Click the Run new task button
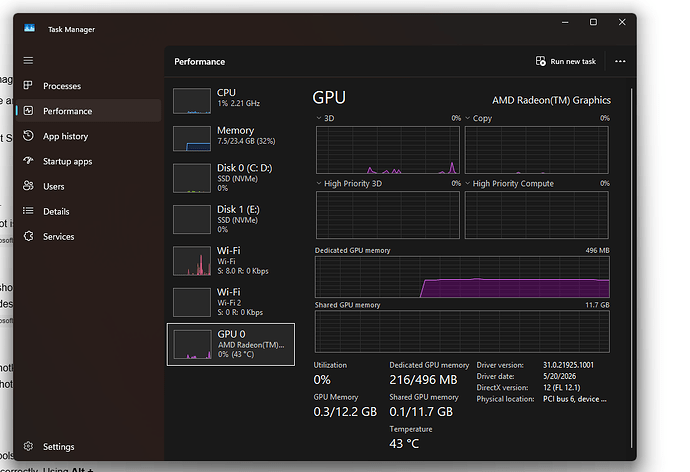The width and height of the screenshot is (690, 472). tap(566, 61)
